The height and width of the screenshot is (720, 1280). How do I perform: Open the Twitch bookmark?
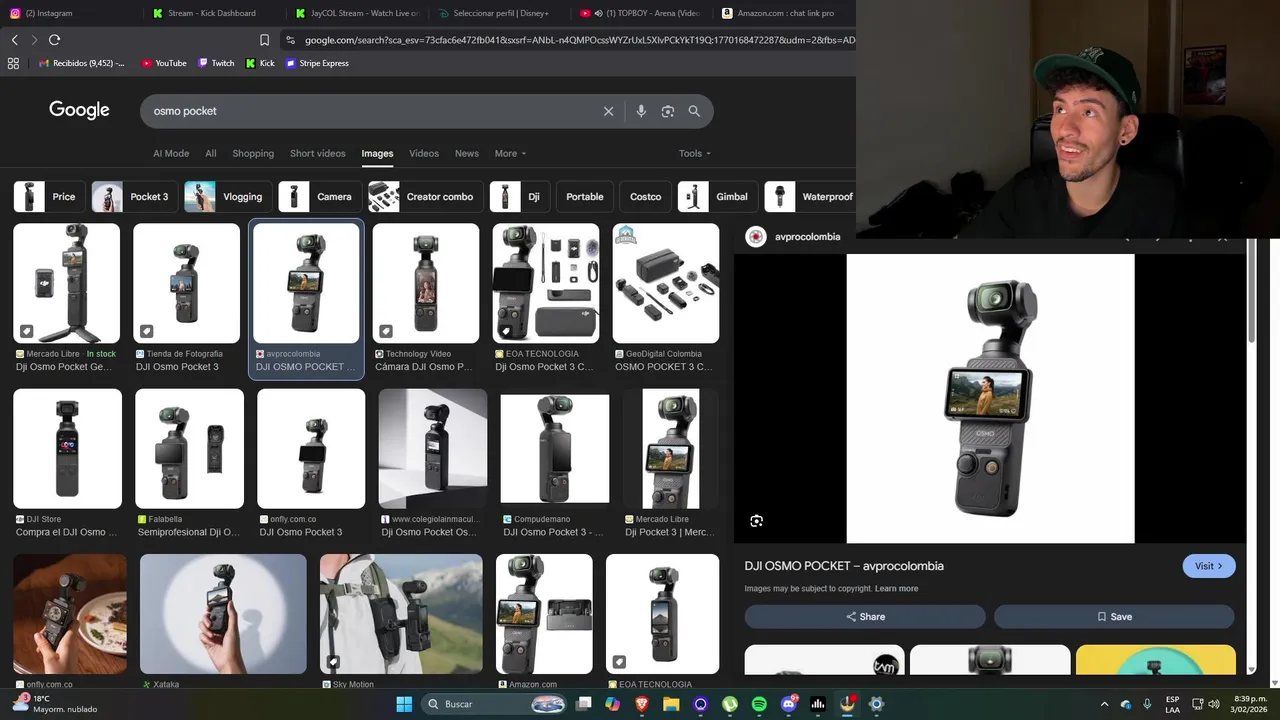tap(216, 63)
